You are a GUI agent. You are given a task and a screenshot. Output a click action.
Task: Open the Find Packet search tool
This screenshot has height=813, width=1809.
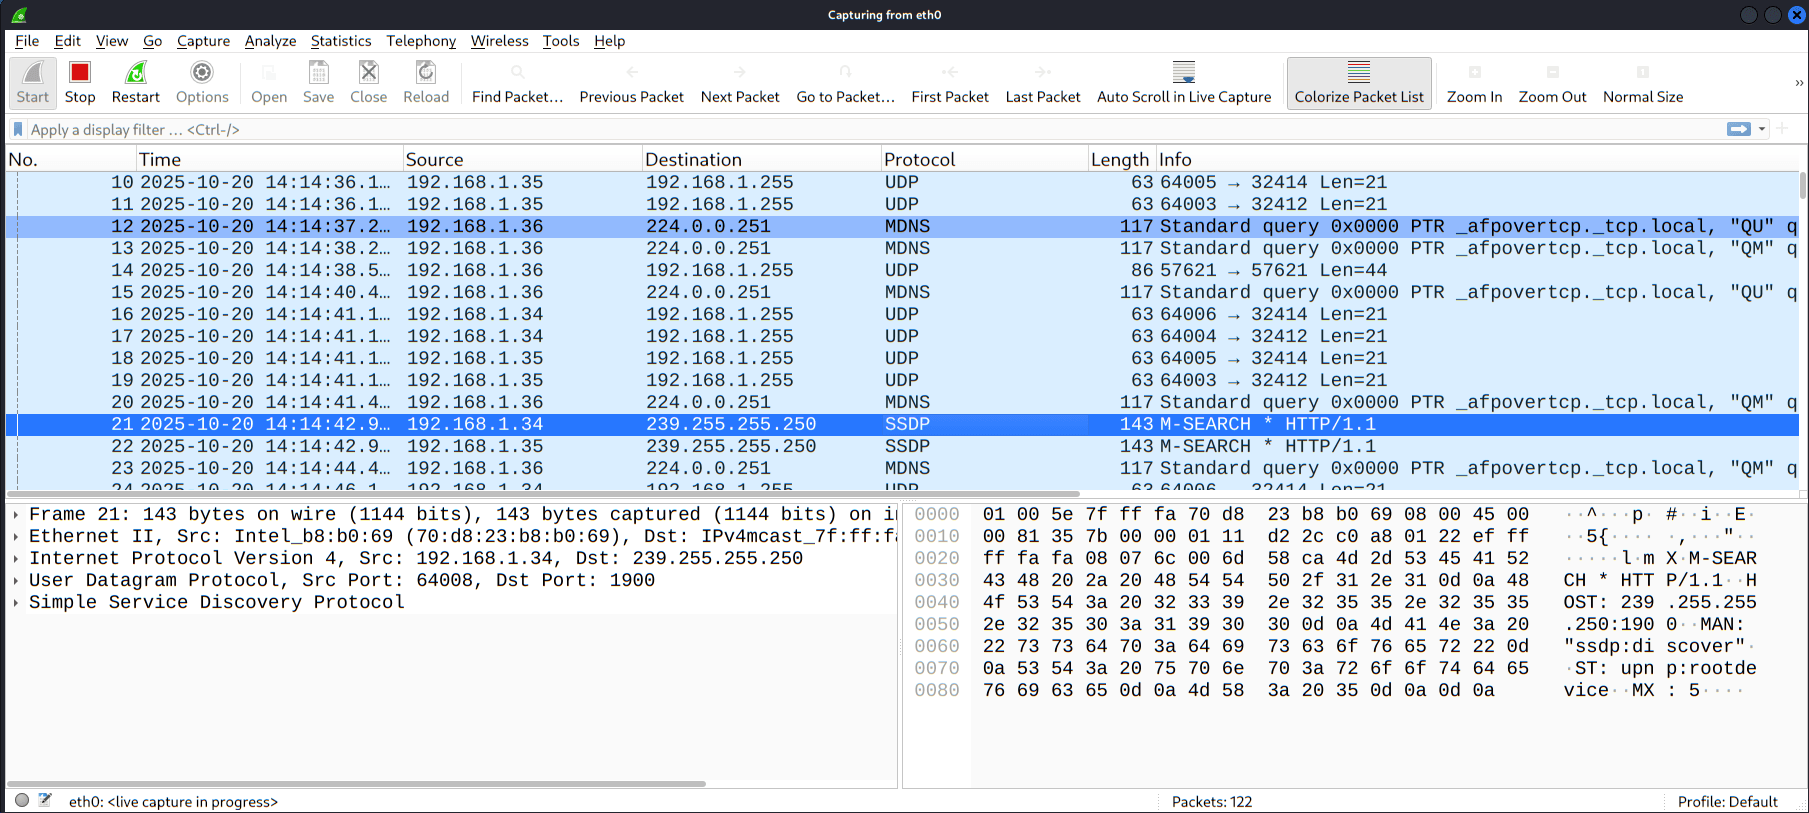click(517, 82)
